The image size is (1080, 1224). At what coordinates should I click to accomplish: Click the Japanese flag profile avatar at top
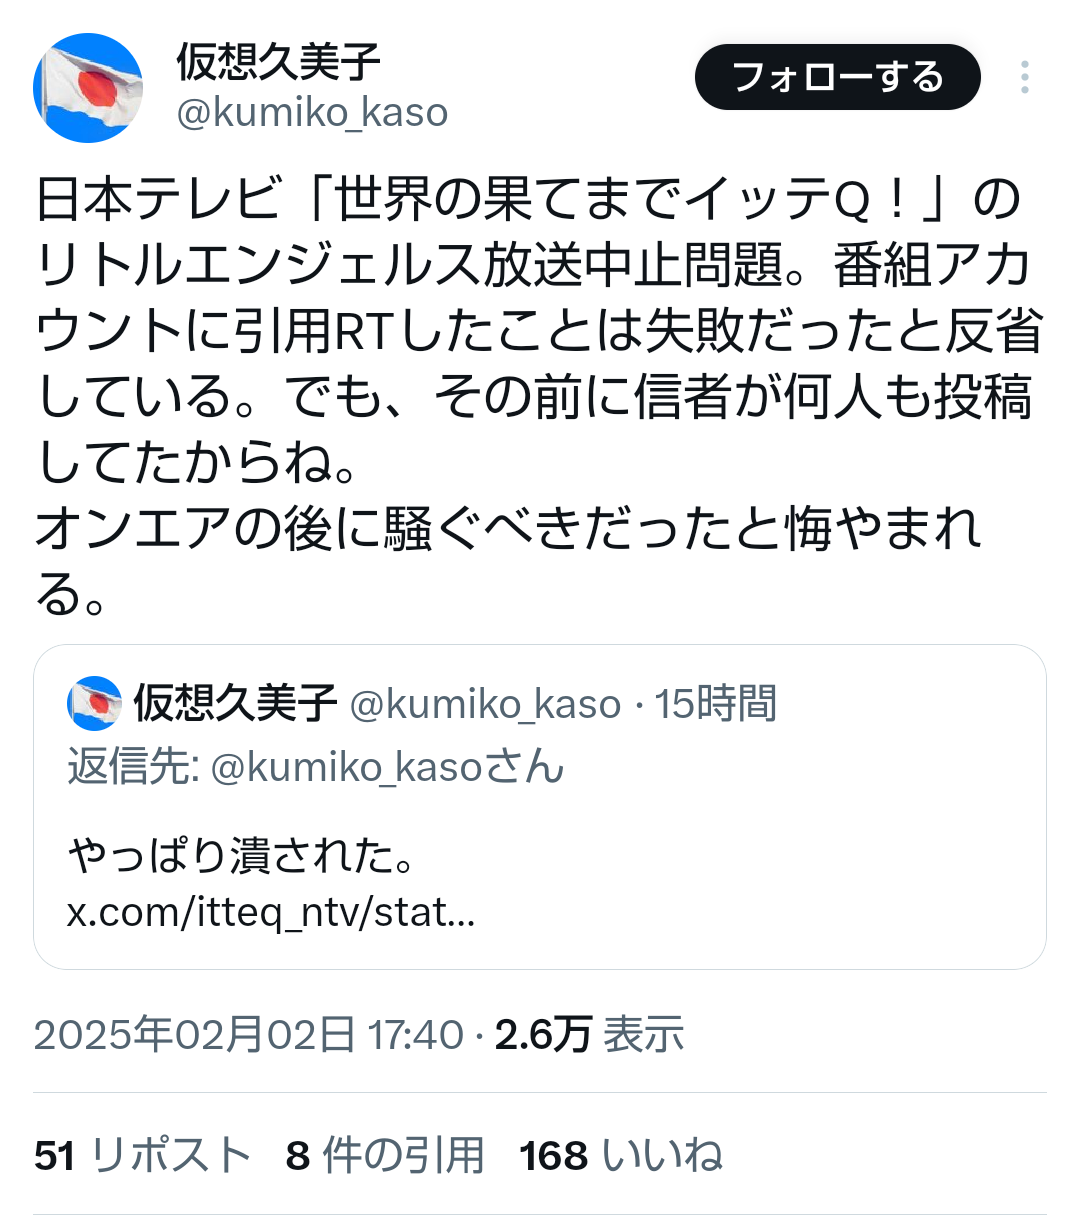click(x=88, y=88)
